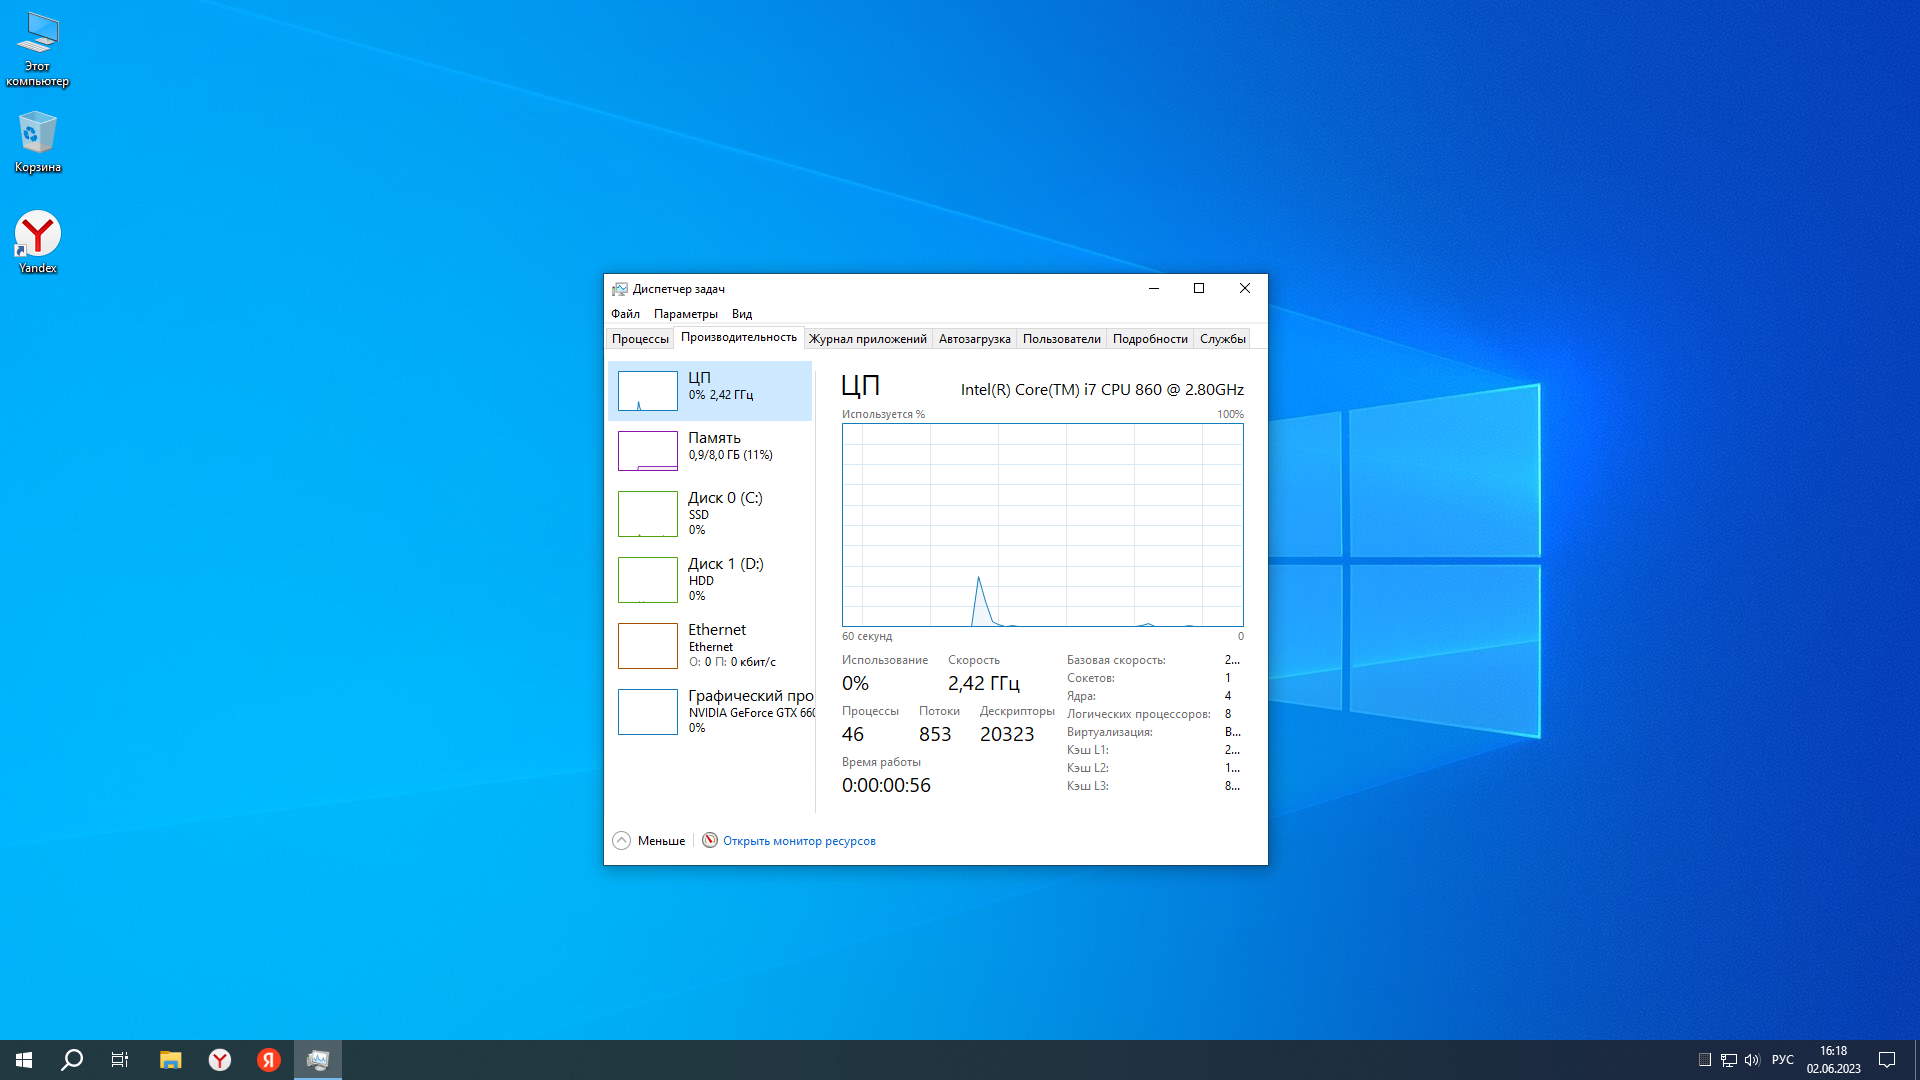Collapse Task Manager with the Меньше chevron

(x=621, y=841)
